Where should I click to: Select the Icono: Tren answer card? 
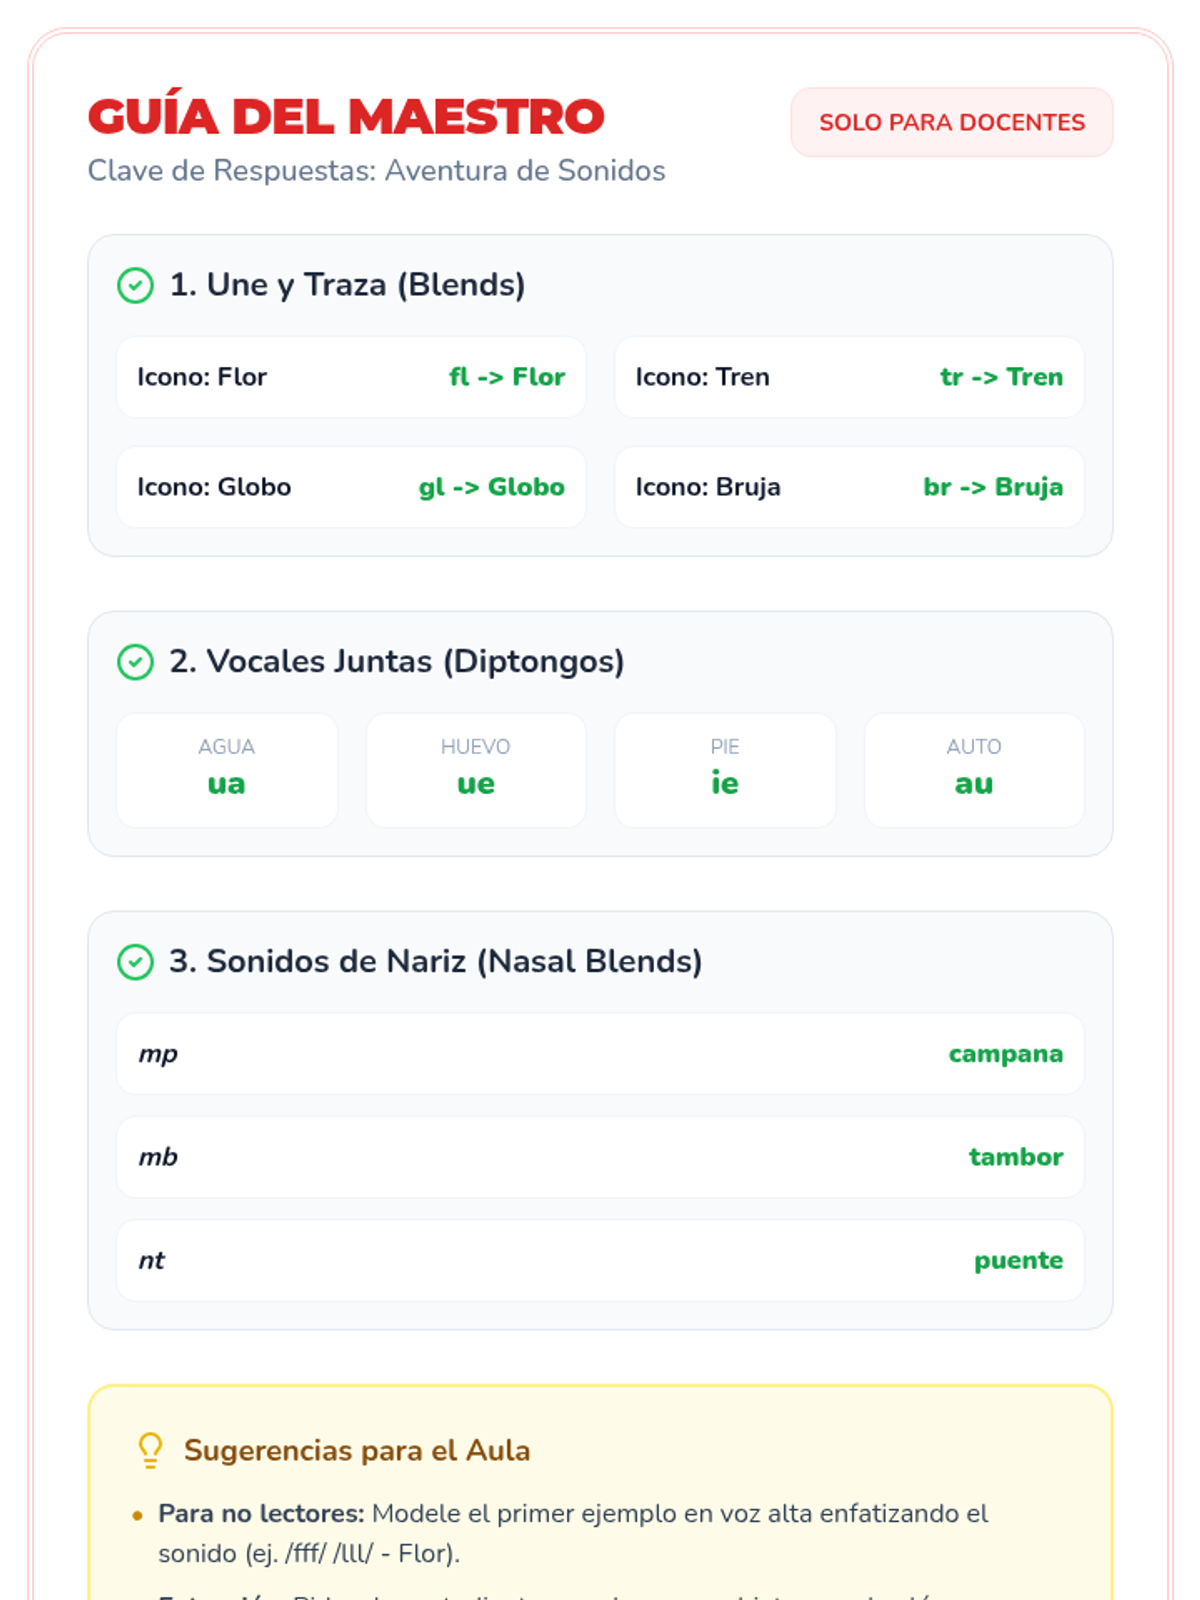[x=849, y=377]
